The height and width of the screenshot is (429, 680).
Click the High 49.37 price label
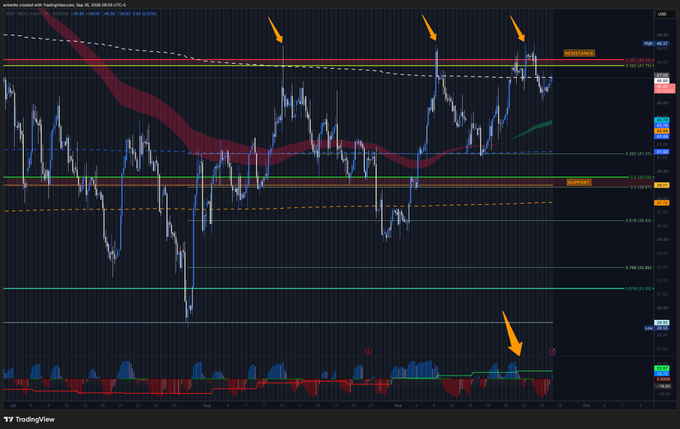coord(656,43)
